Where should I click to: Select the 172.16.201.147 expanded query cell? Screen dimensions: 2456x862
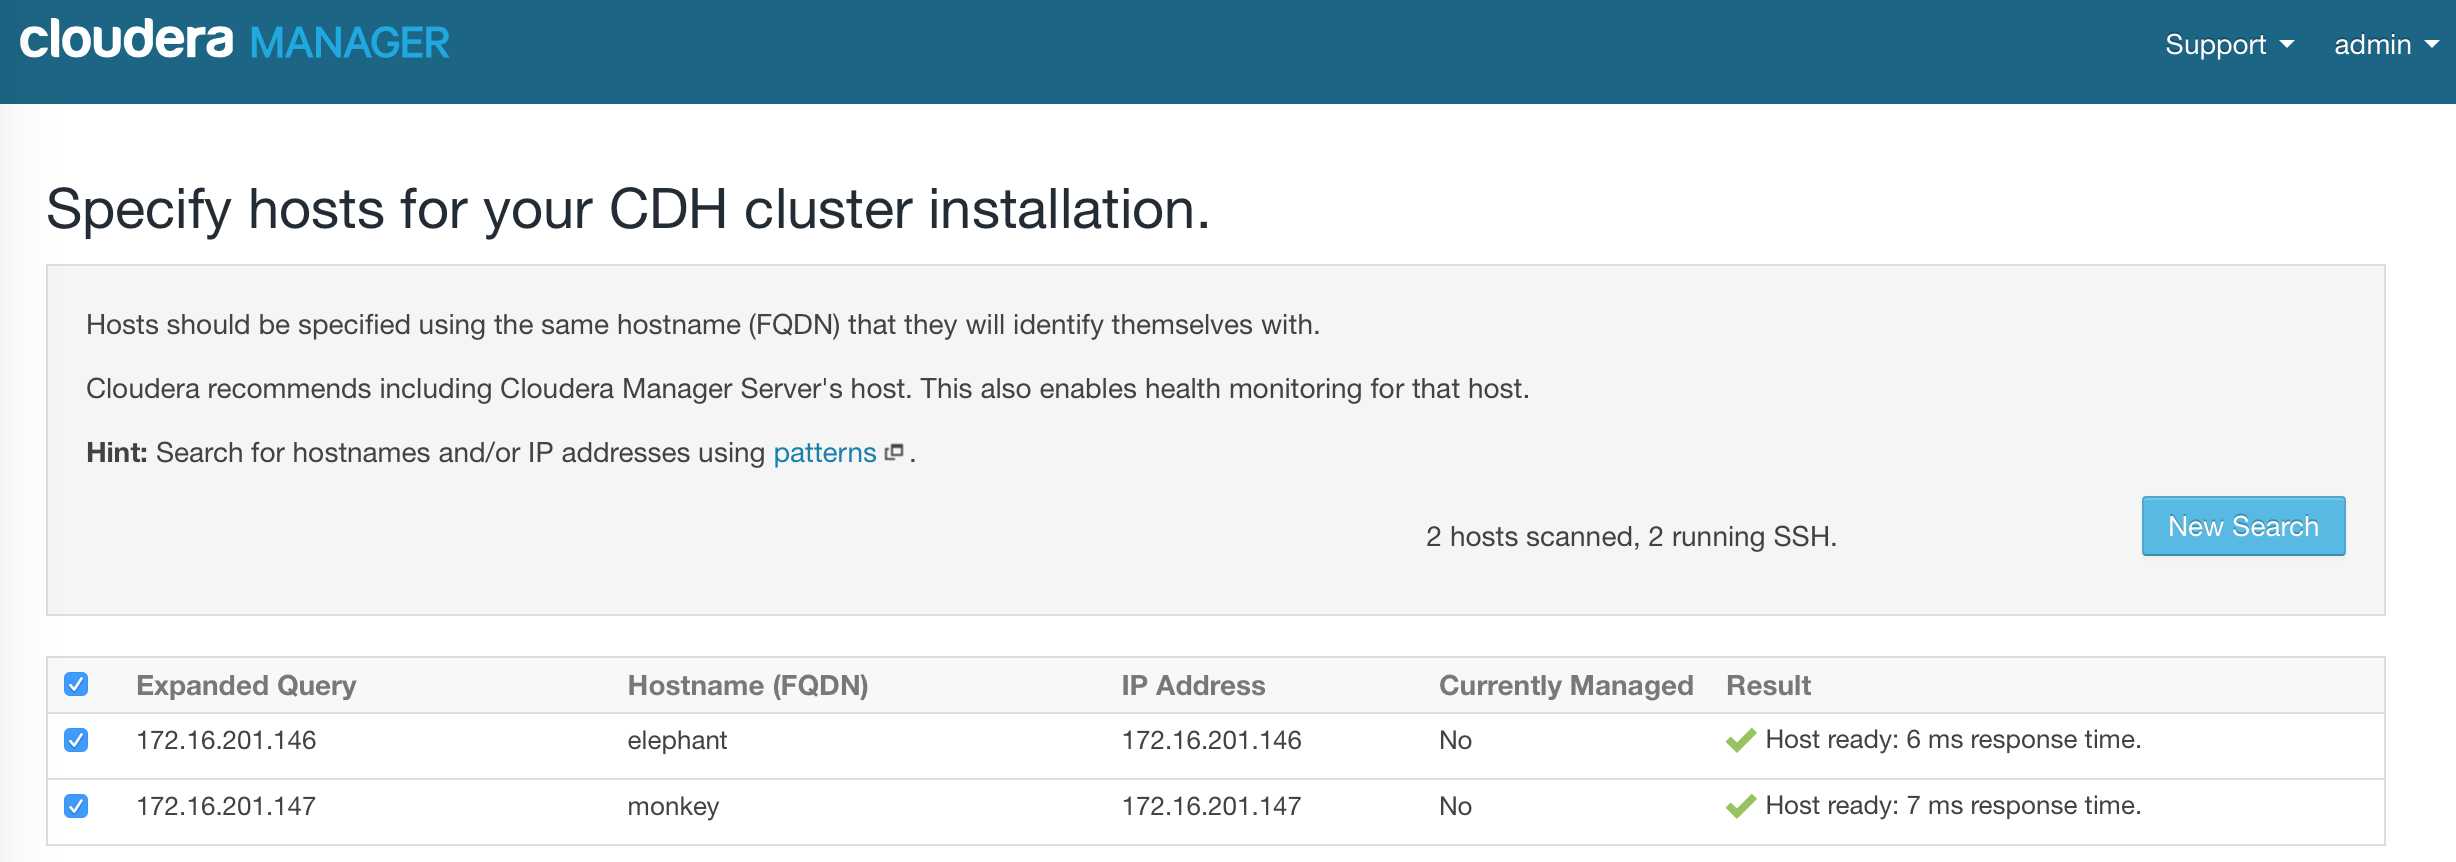(226, 807)
